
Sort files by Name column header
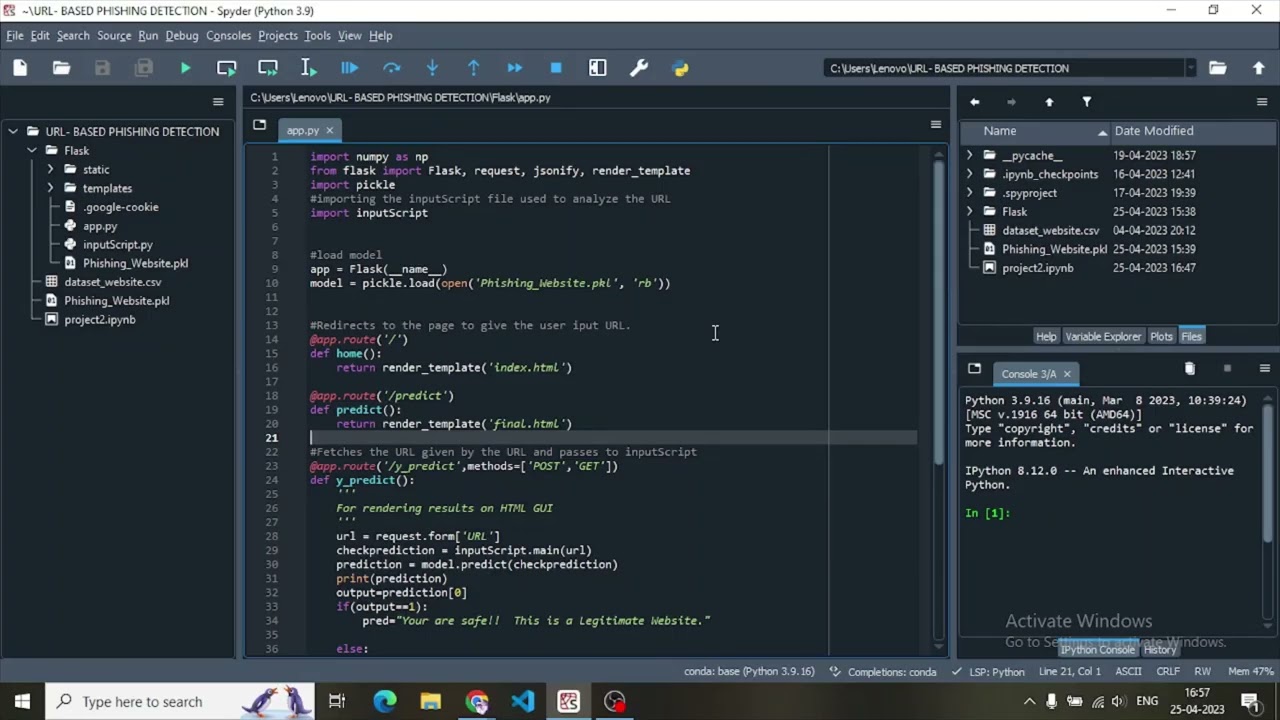point(1035,131)
